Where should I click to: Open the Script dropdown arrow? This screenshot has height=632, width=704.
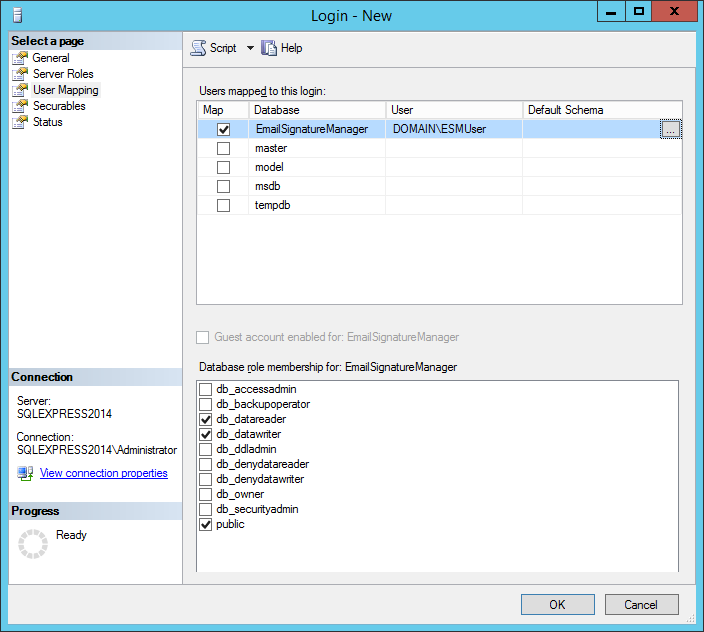(x=250, y=48)
